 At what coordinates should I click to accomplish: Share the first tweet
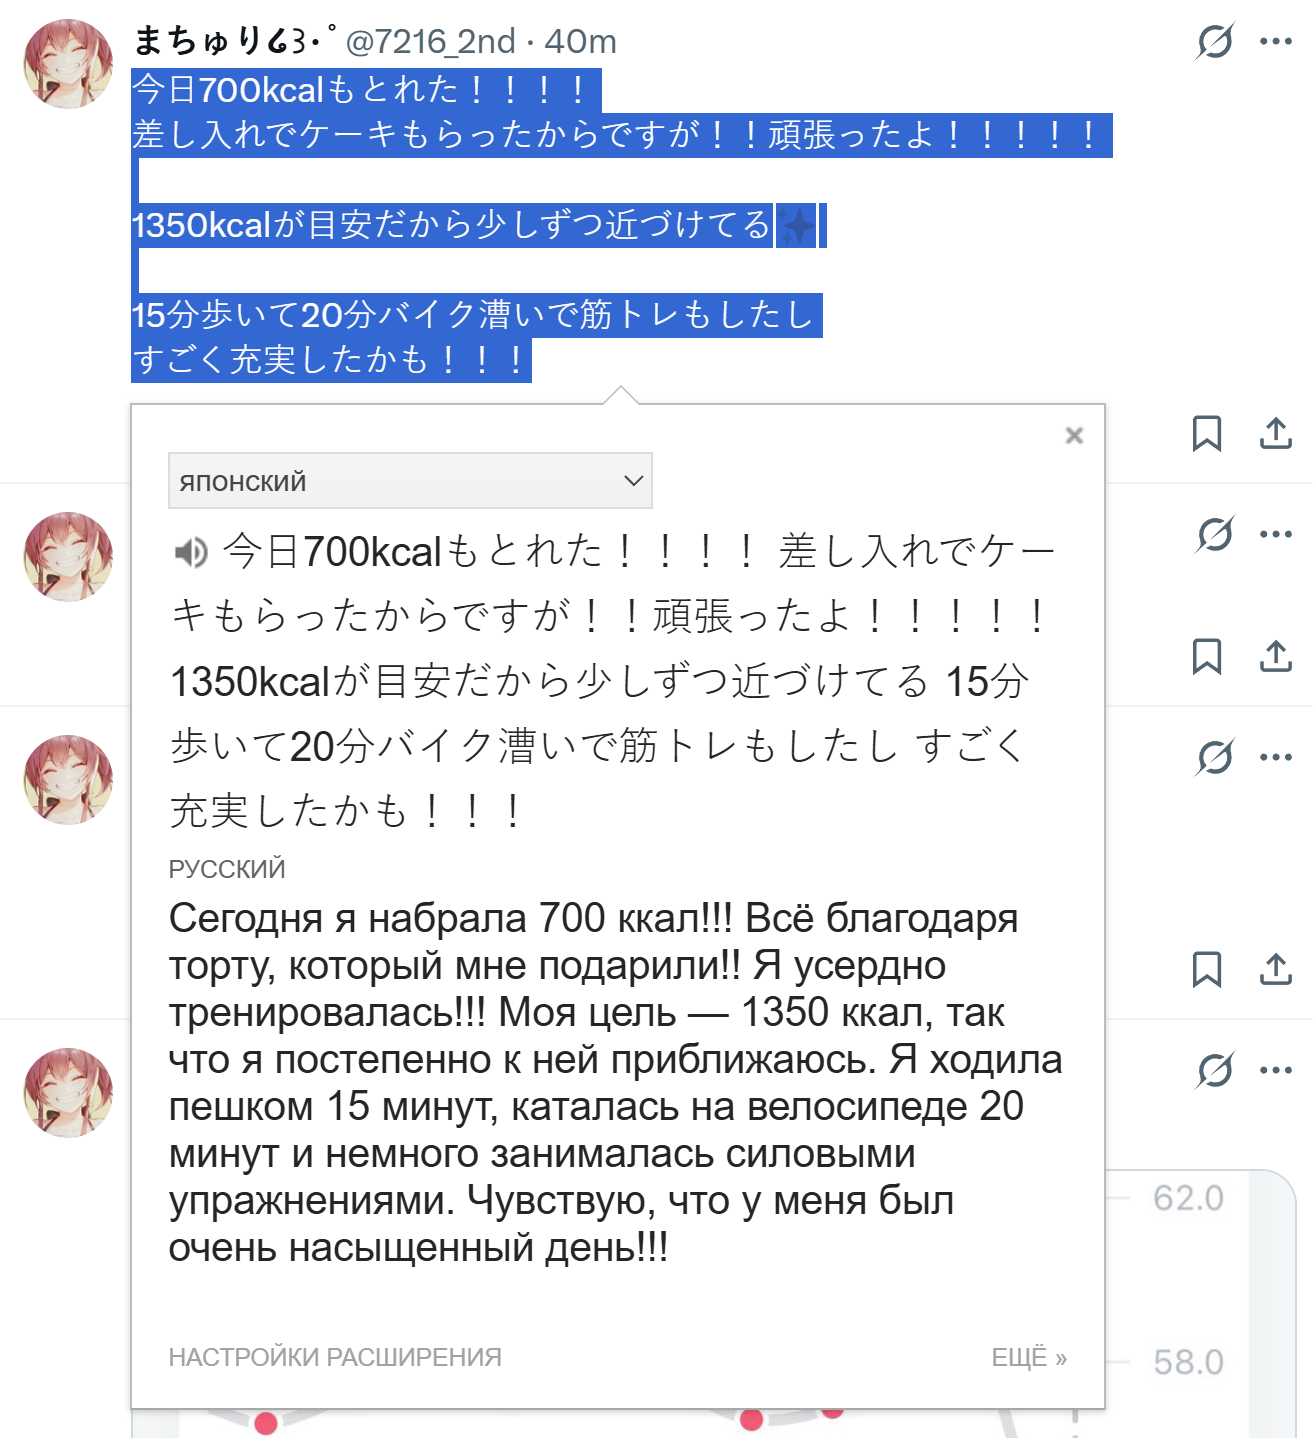click(1276, 433)
